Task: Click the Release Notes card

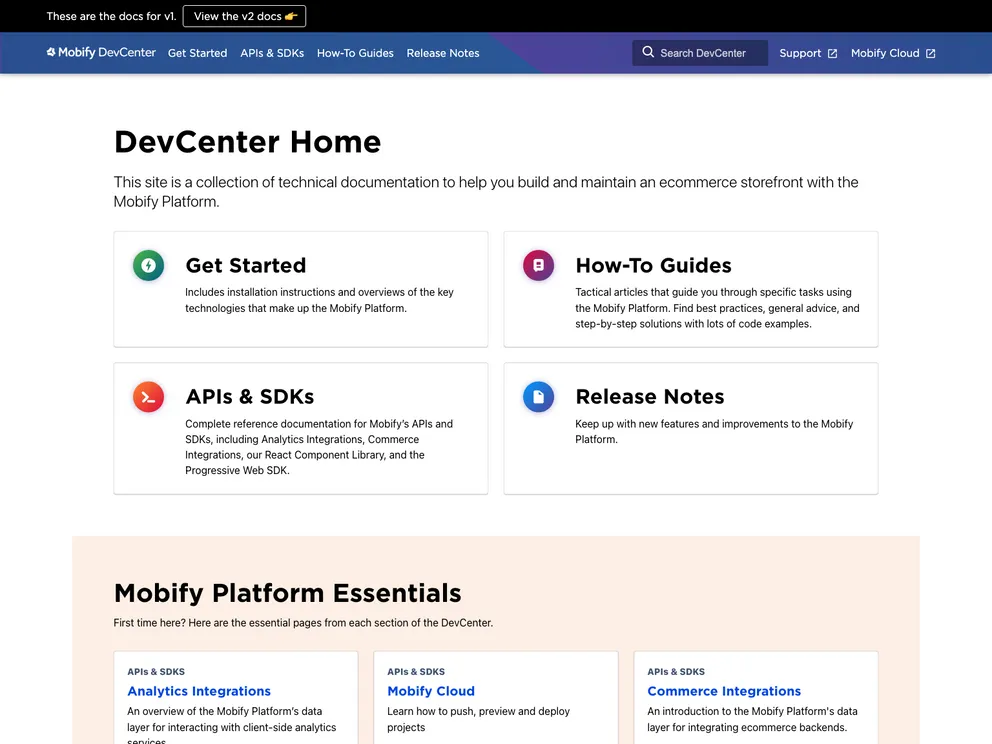Action: [690, 428]
